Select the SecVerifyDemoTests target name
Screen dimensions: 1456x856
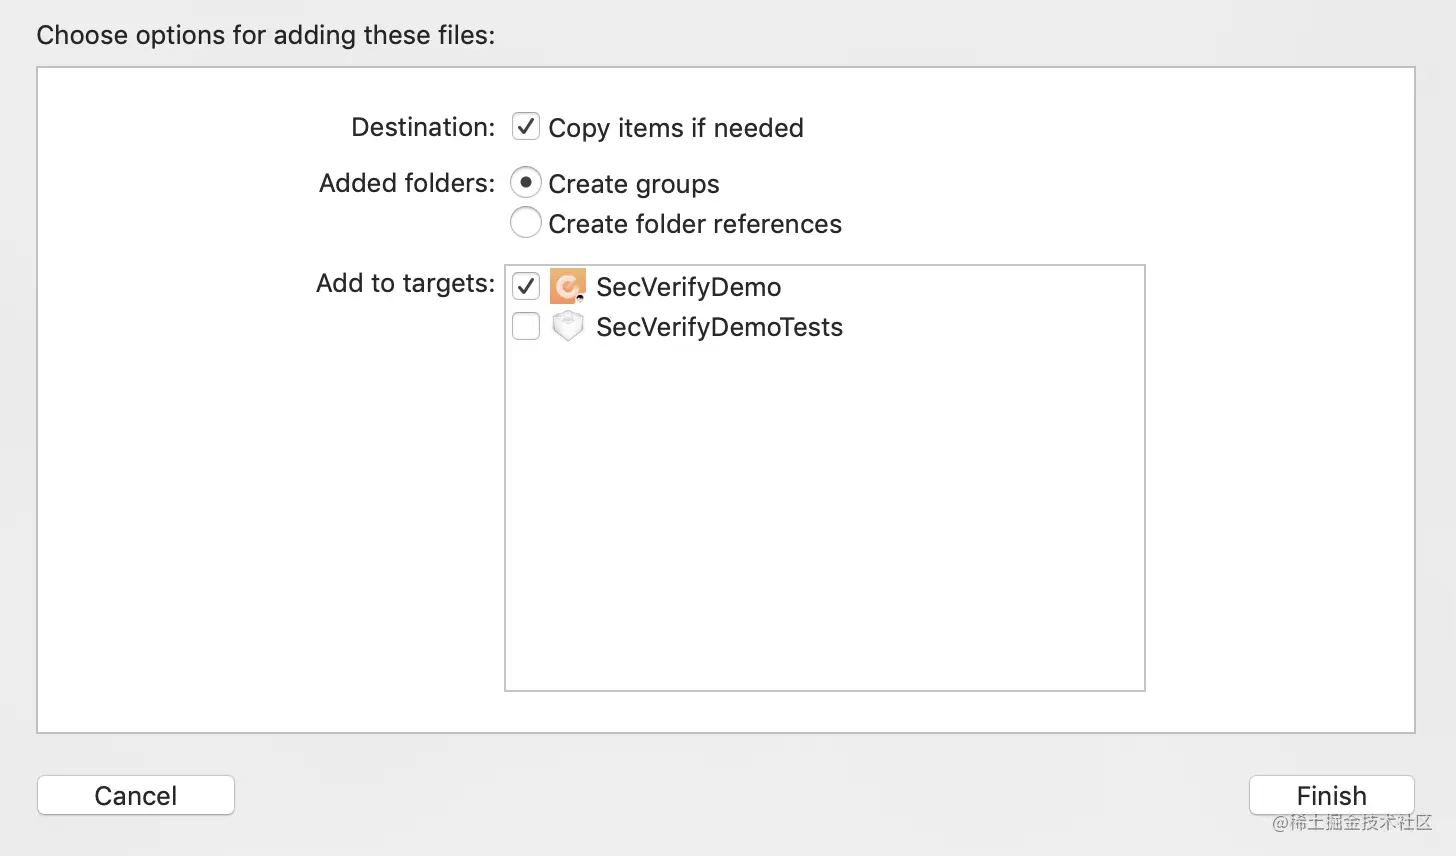(719, 327)
